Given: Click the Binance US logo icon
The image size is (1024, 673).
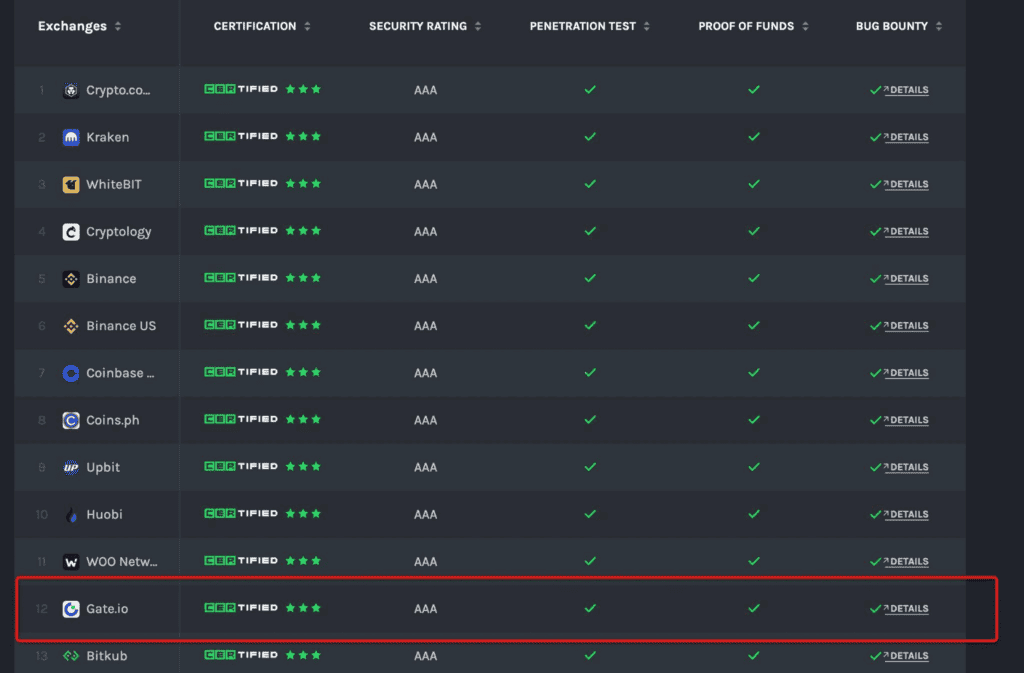Looking at the screenshot, I should coord(71,326).
